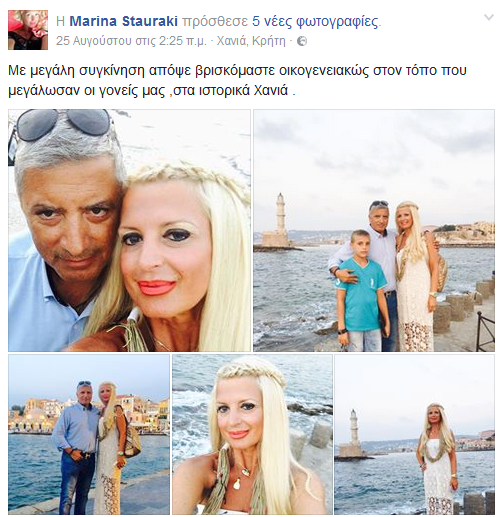
Task: Click the post text 'Με μεγάλη συγκίνηση απόψε'
Action: click(91, 71)
